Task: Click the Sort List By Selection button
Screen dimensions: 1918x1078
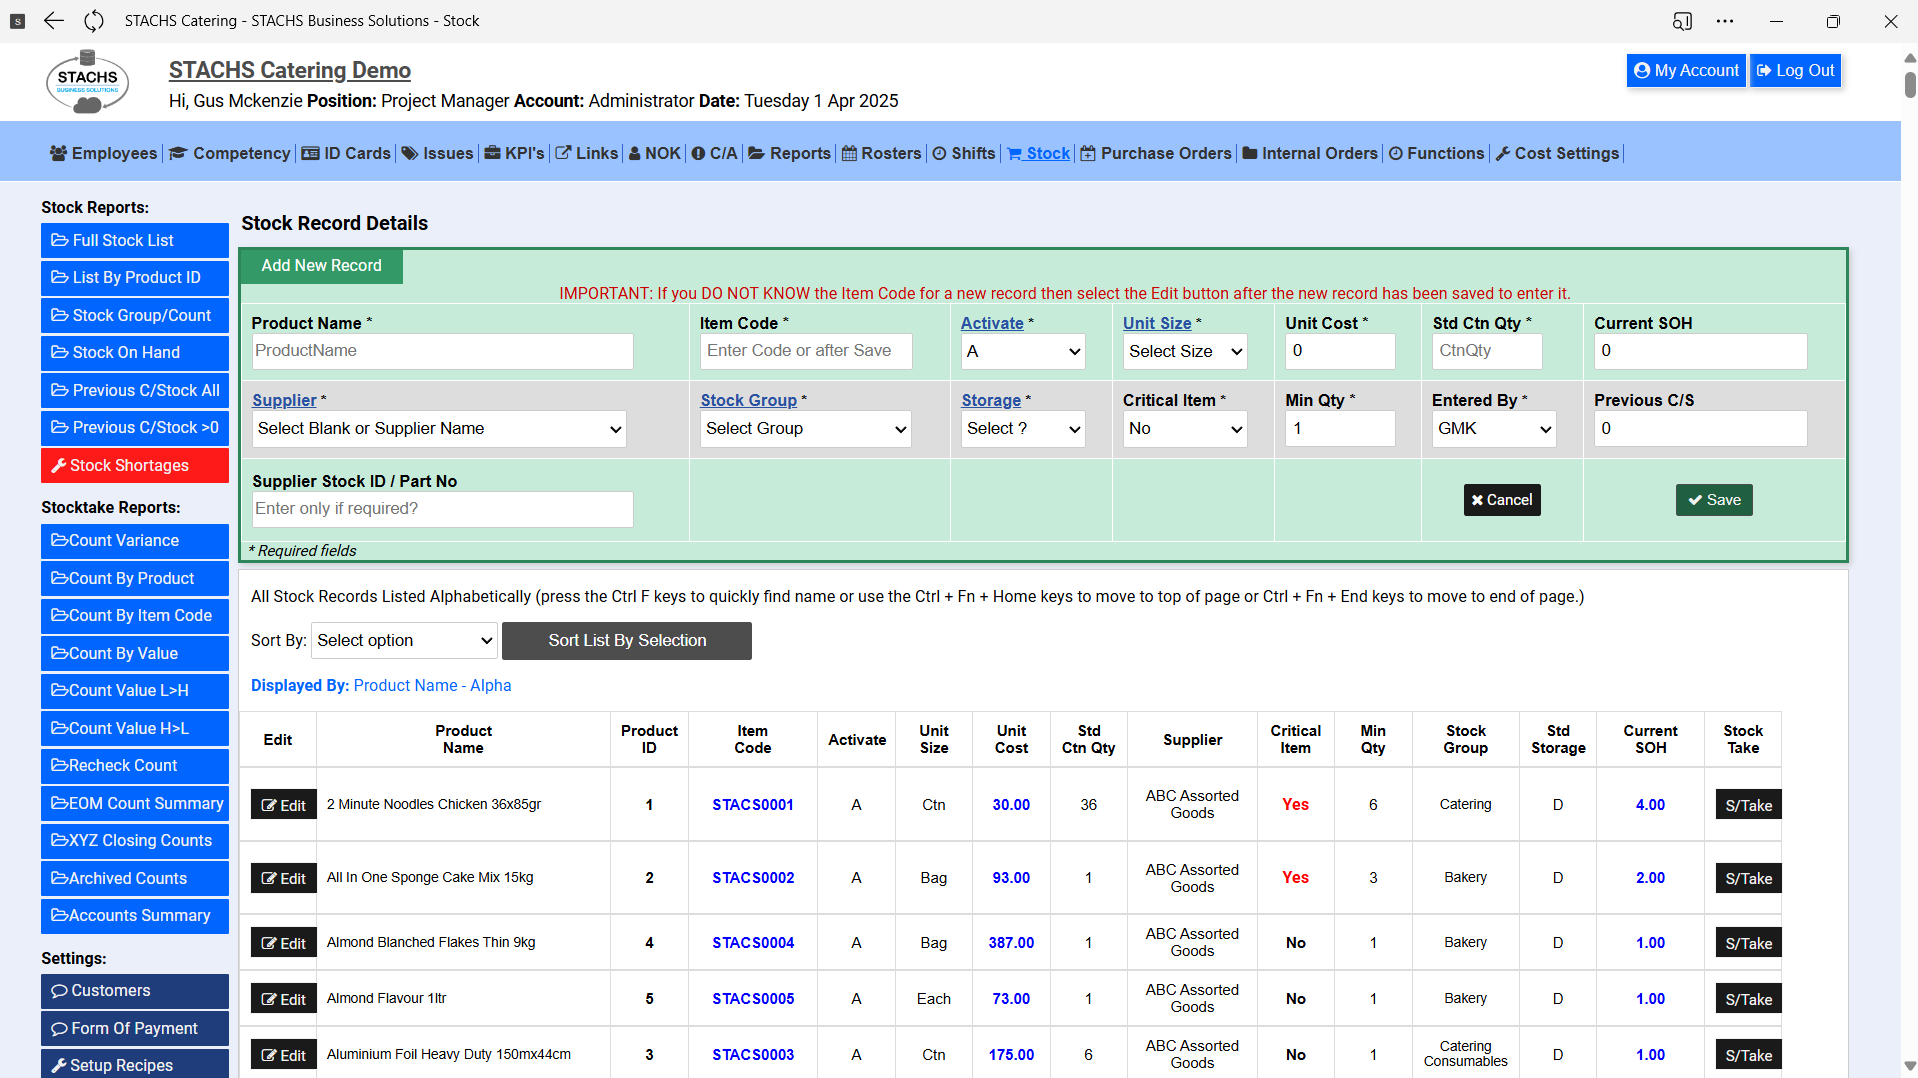Action: (x=627, y=641)
